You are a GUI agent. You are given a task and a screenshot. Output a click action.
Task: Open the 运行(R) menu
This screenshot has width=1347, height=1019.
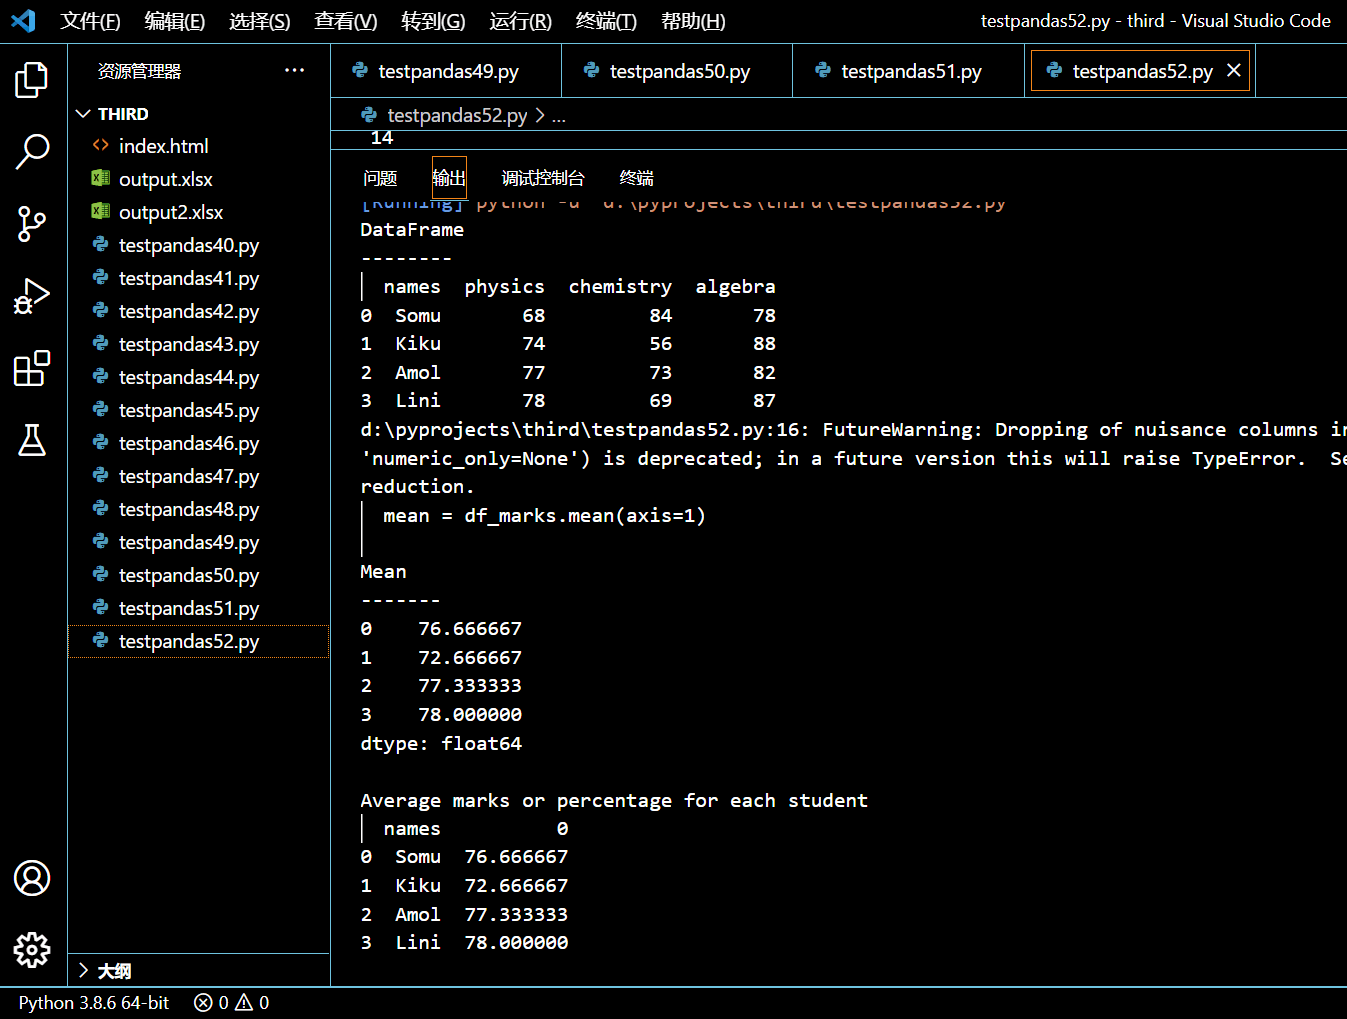coord(521,21)
